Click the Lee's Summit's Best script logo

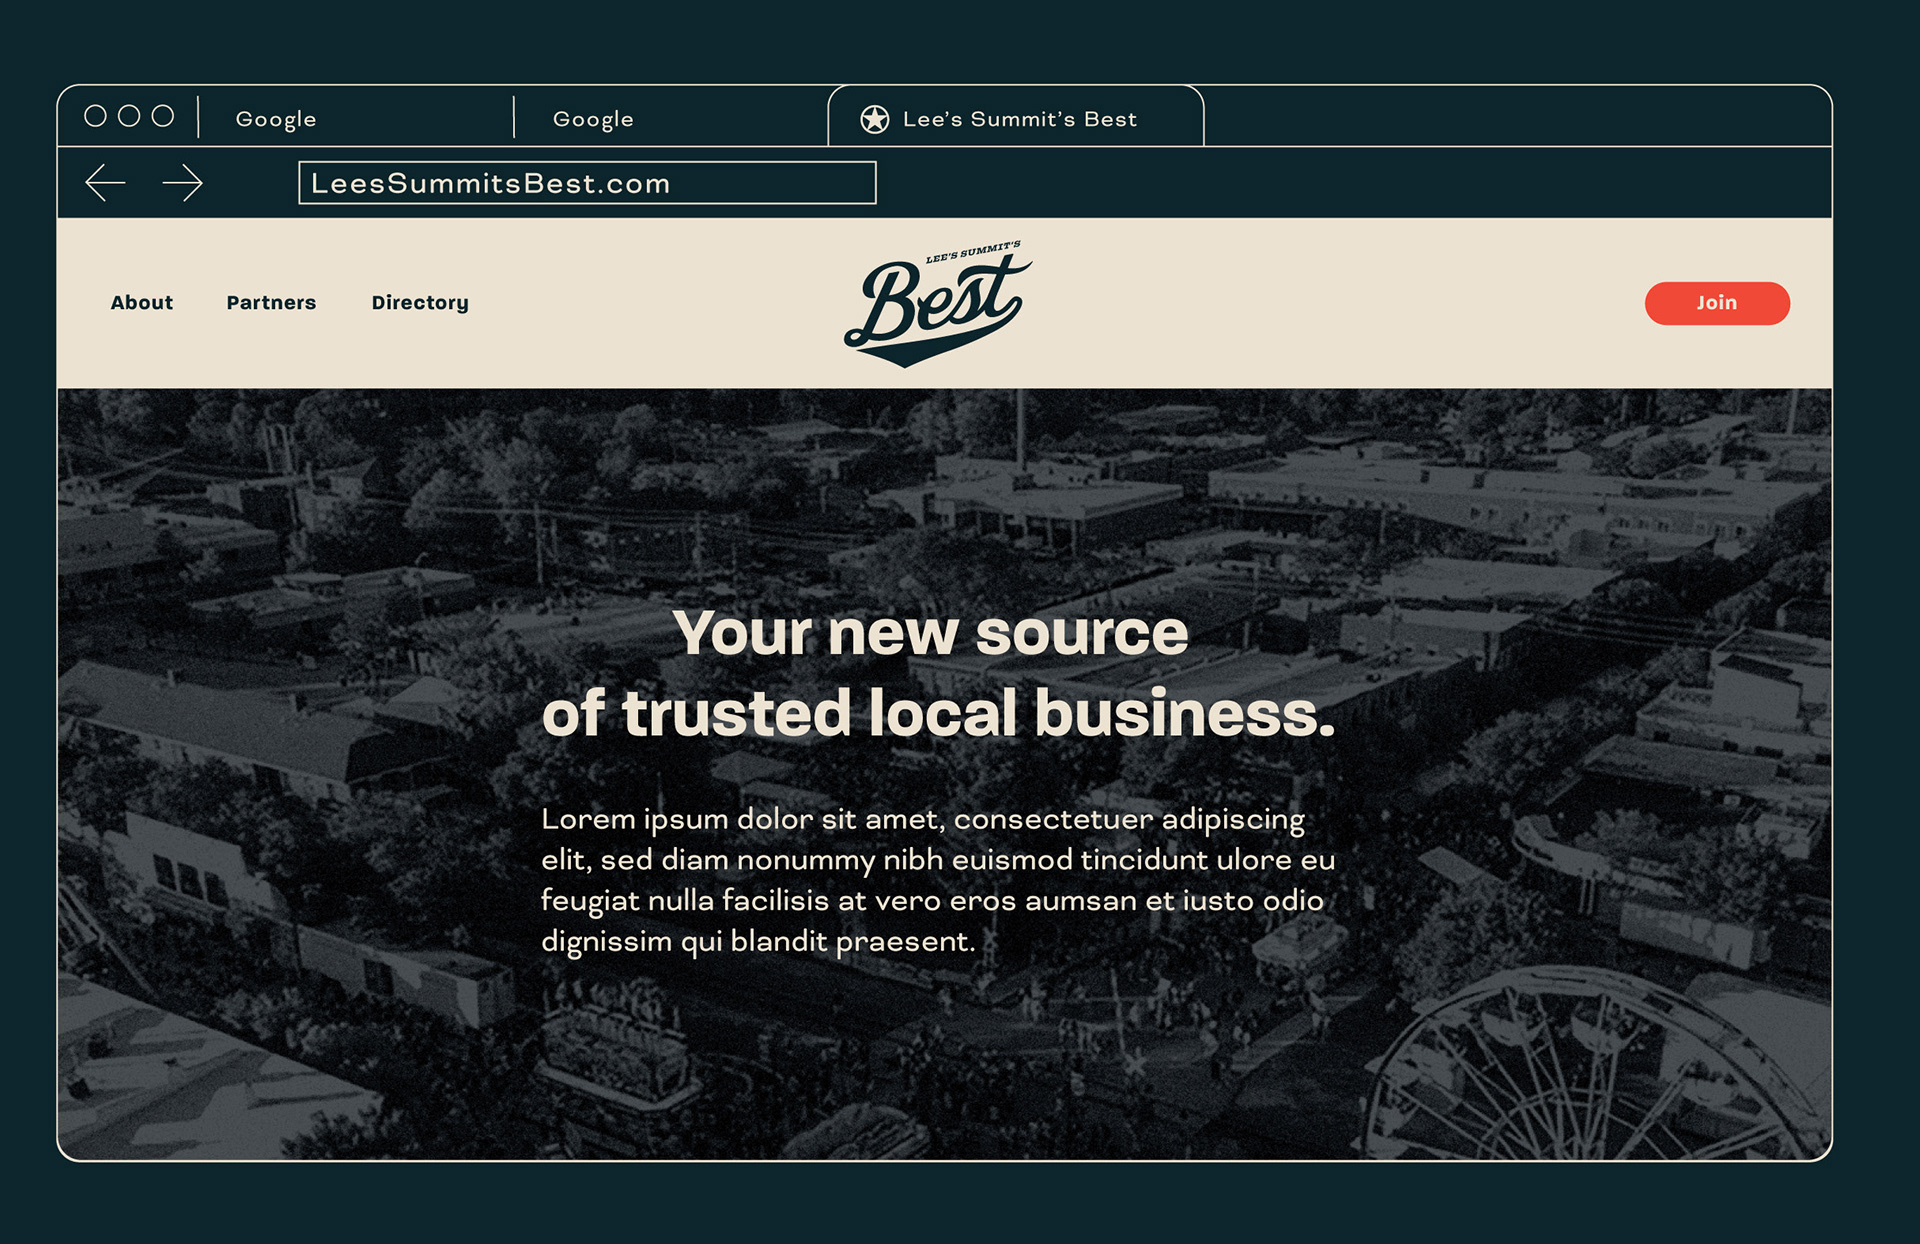pos(938,304)
